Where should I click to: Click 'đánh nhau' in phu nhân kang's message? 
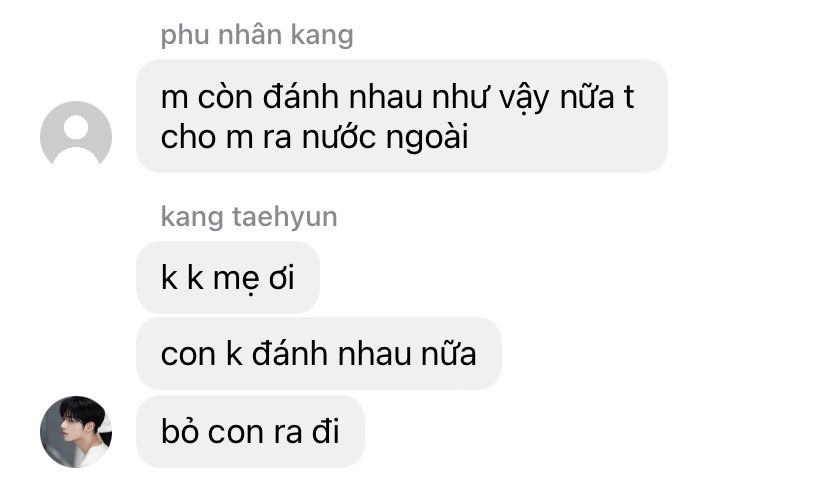(343, 97)
